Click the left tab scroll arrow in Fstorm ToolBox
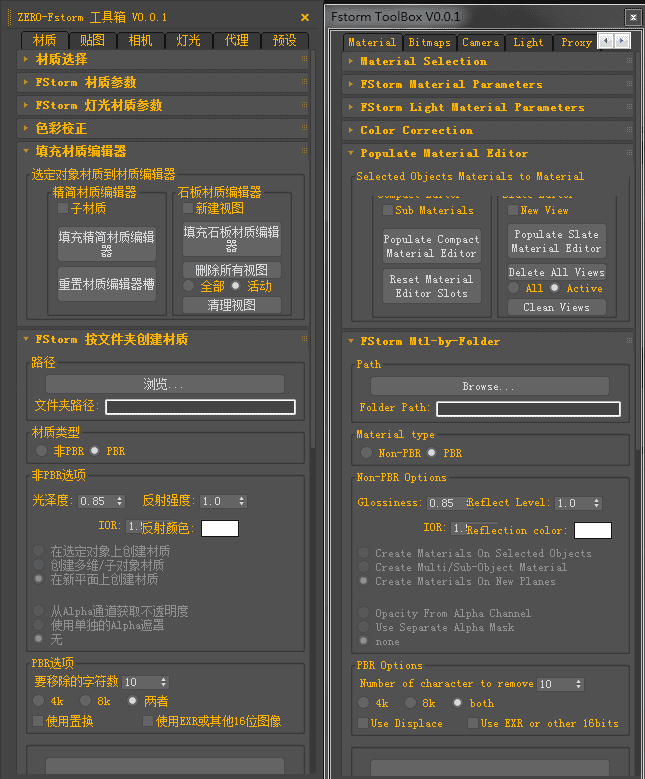 click(605, 41)
